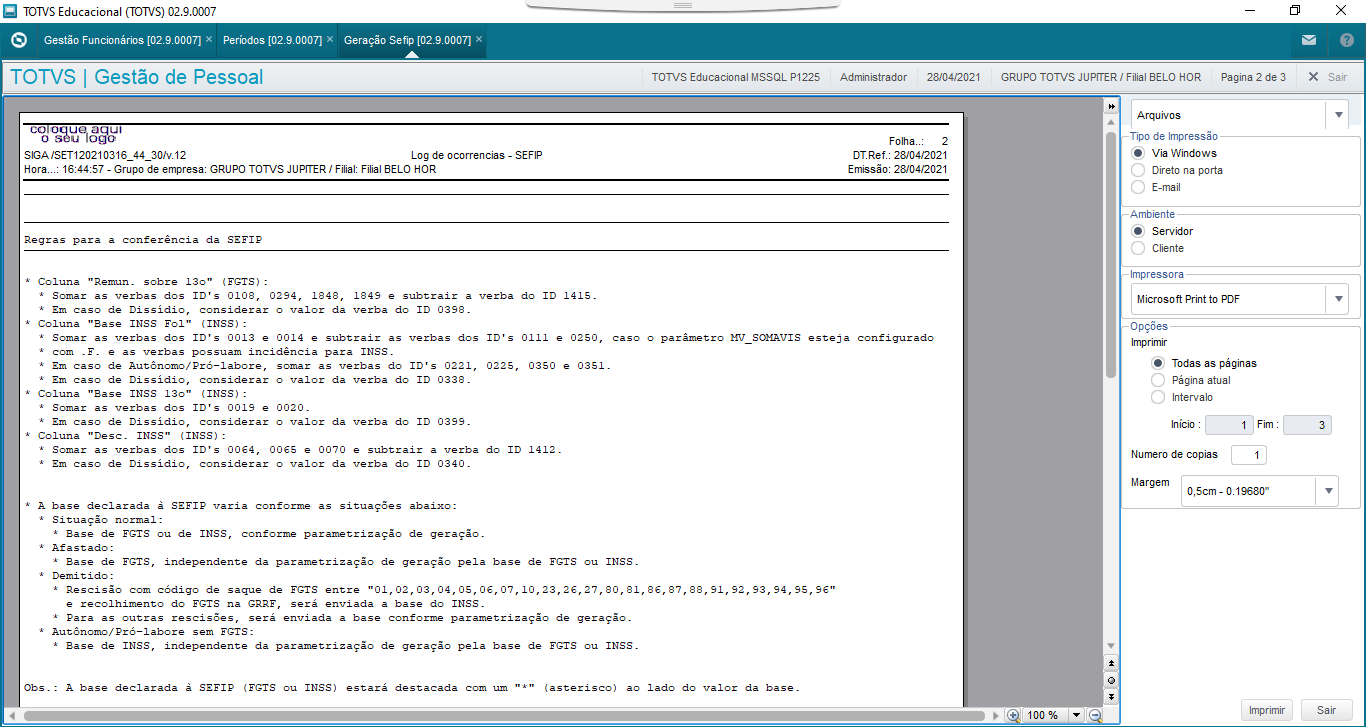Viewport: 1366px width, 727px height.
Task: Switch to Geração Sefip tab
Action: [x=407, y=40]
